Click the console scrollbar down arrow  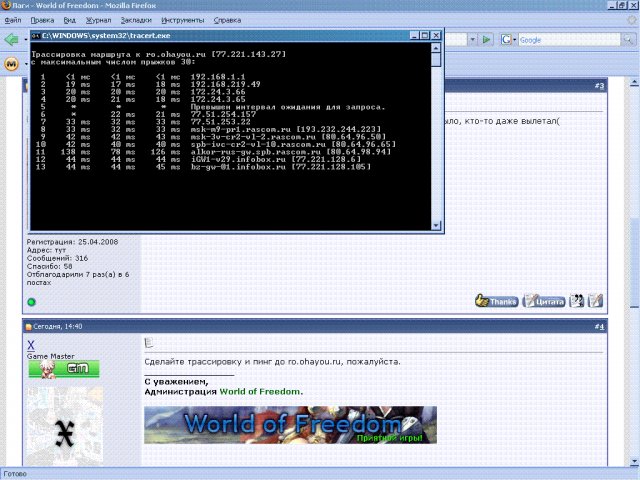[436, 225]
